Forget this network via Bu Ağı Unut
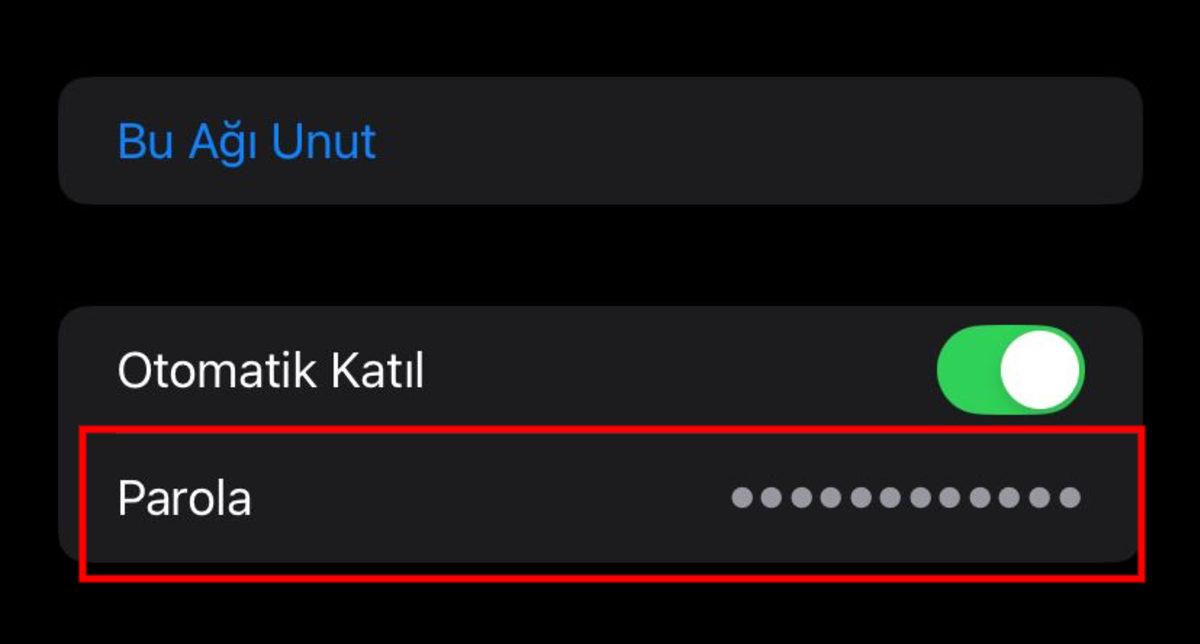Screen dimensions: 1200x644 pyautogui.click(x=247, y=141)
